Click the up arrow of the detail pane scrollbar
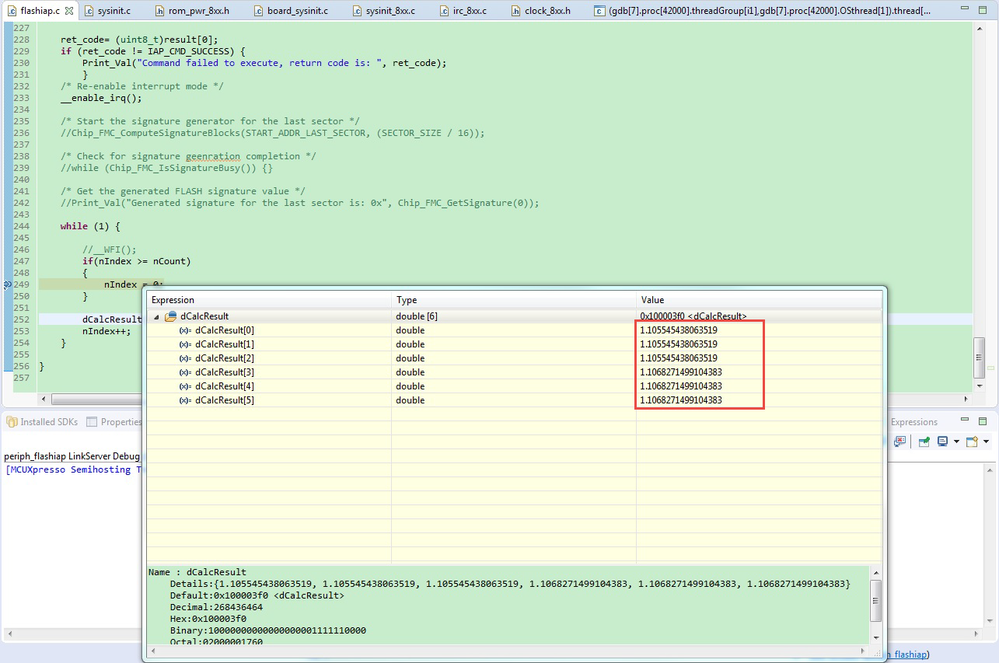Screen dimensions: 999x663 [876, 573]
